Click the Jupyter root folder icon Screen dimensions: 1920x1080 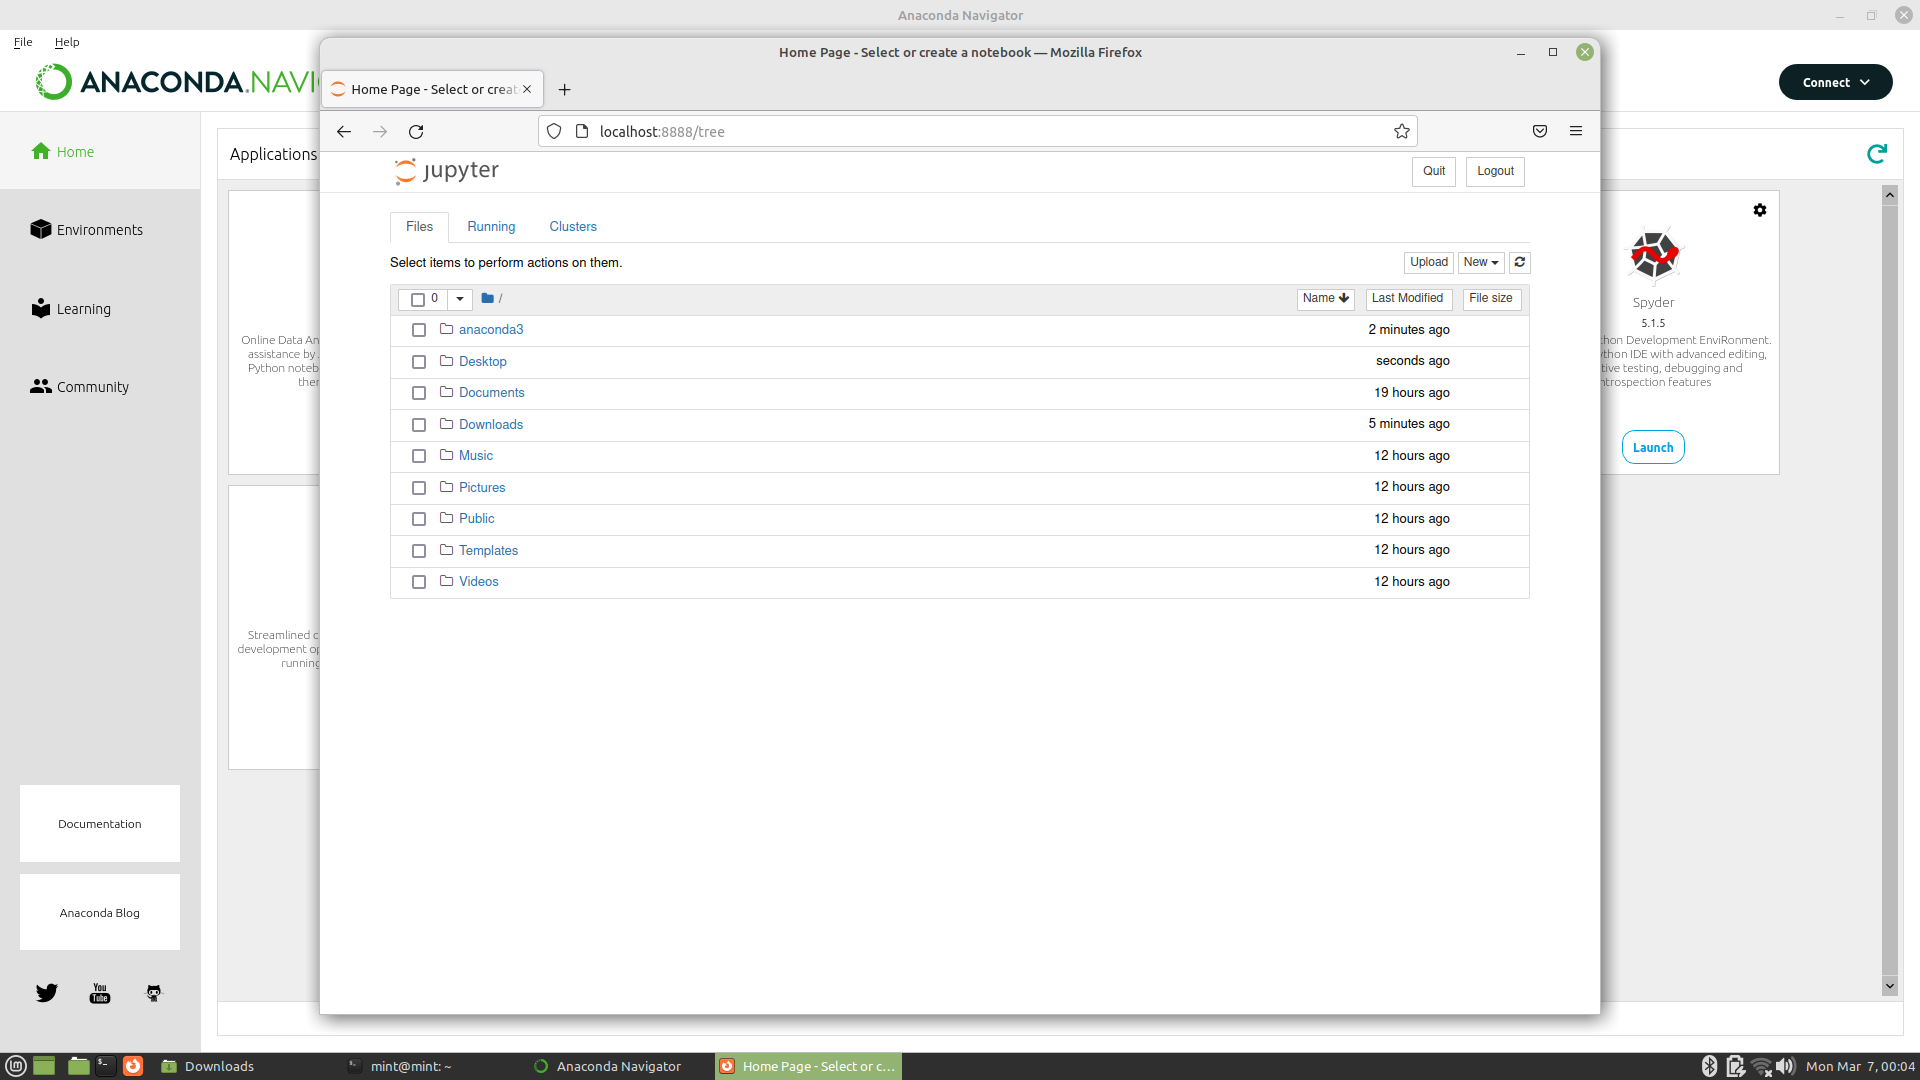click(x=487, y=298)
